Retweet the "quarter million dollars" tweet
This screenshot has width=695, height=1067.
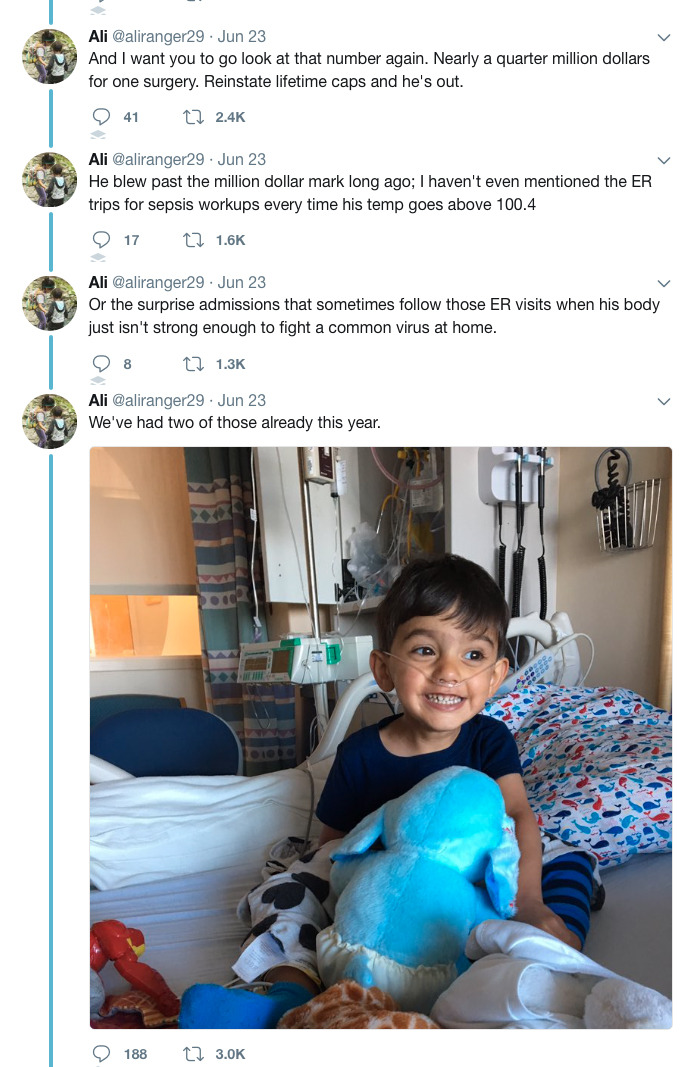tap(190, 117)
